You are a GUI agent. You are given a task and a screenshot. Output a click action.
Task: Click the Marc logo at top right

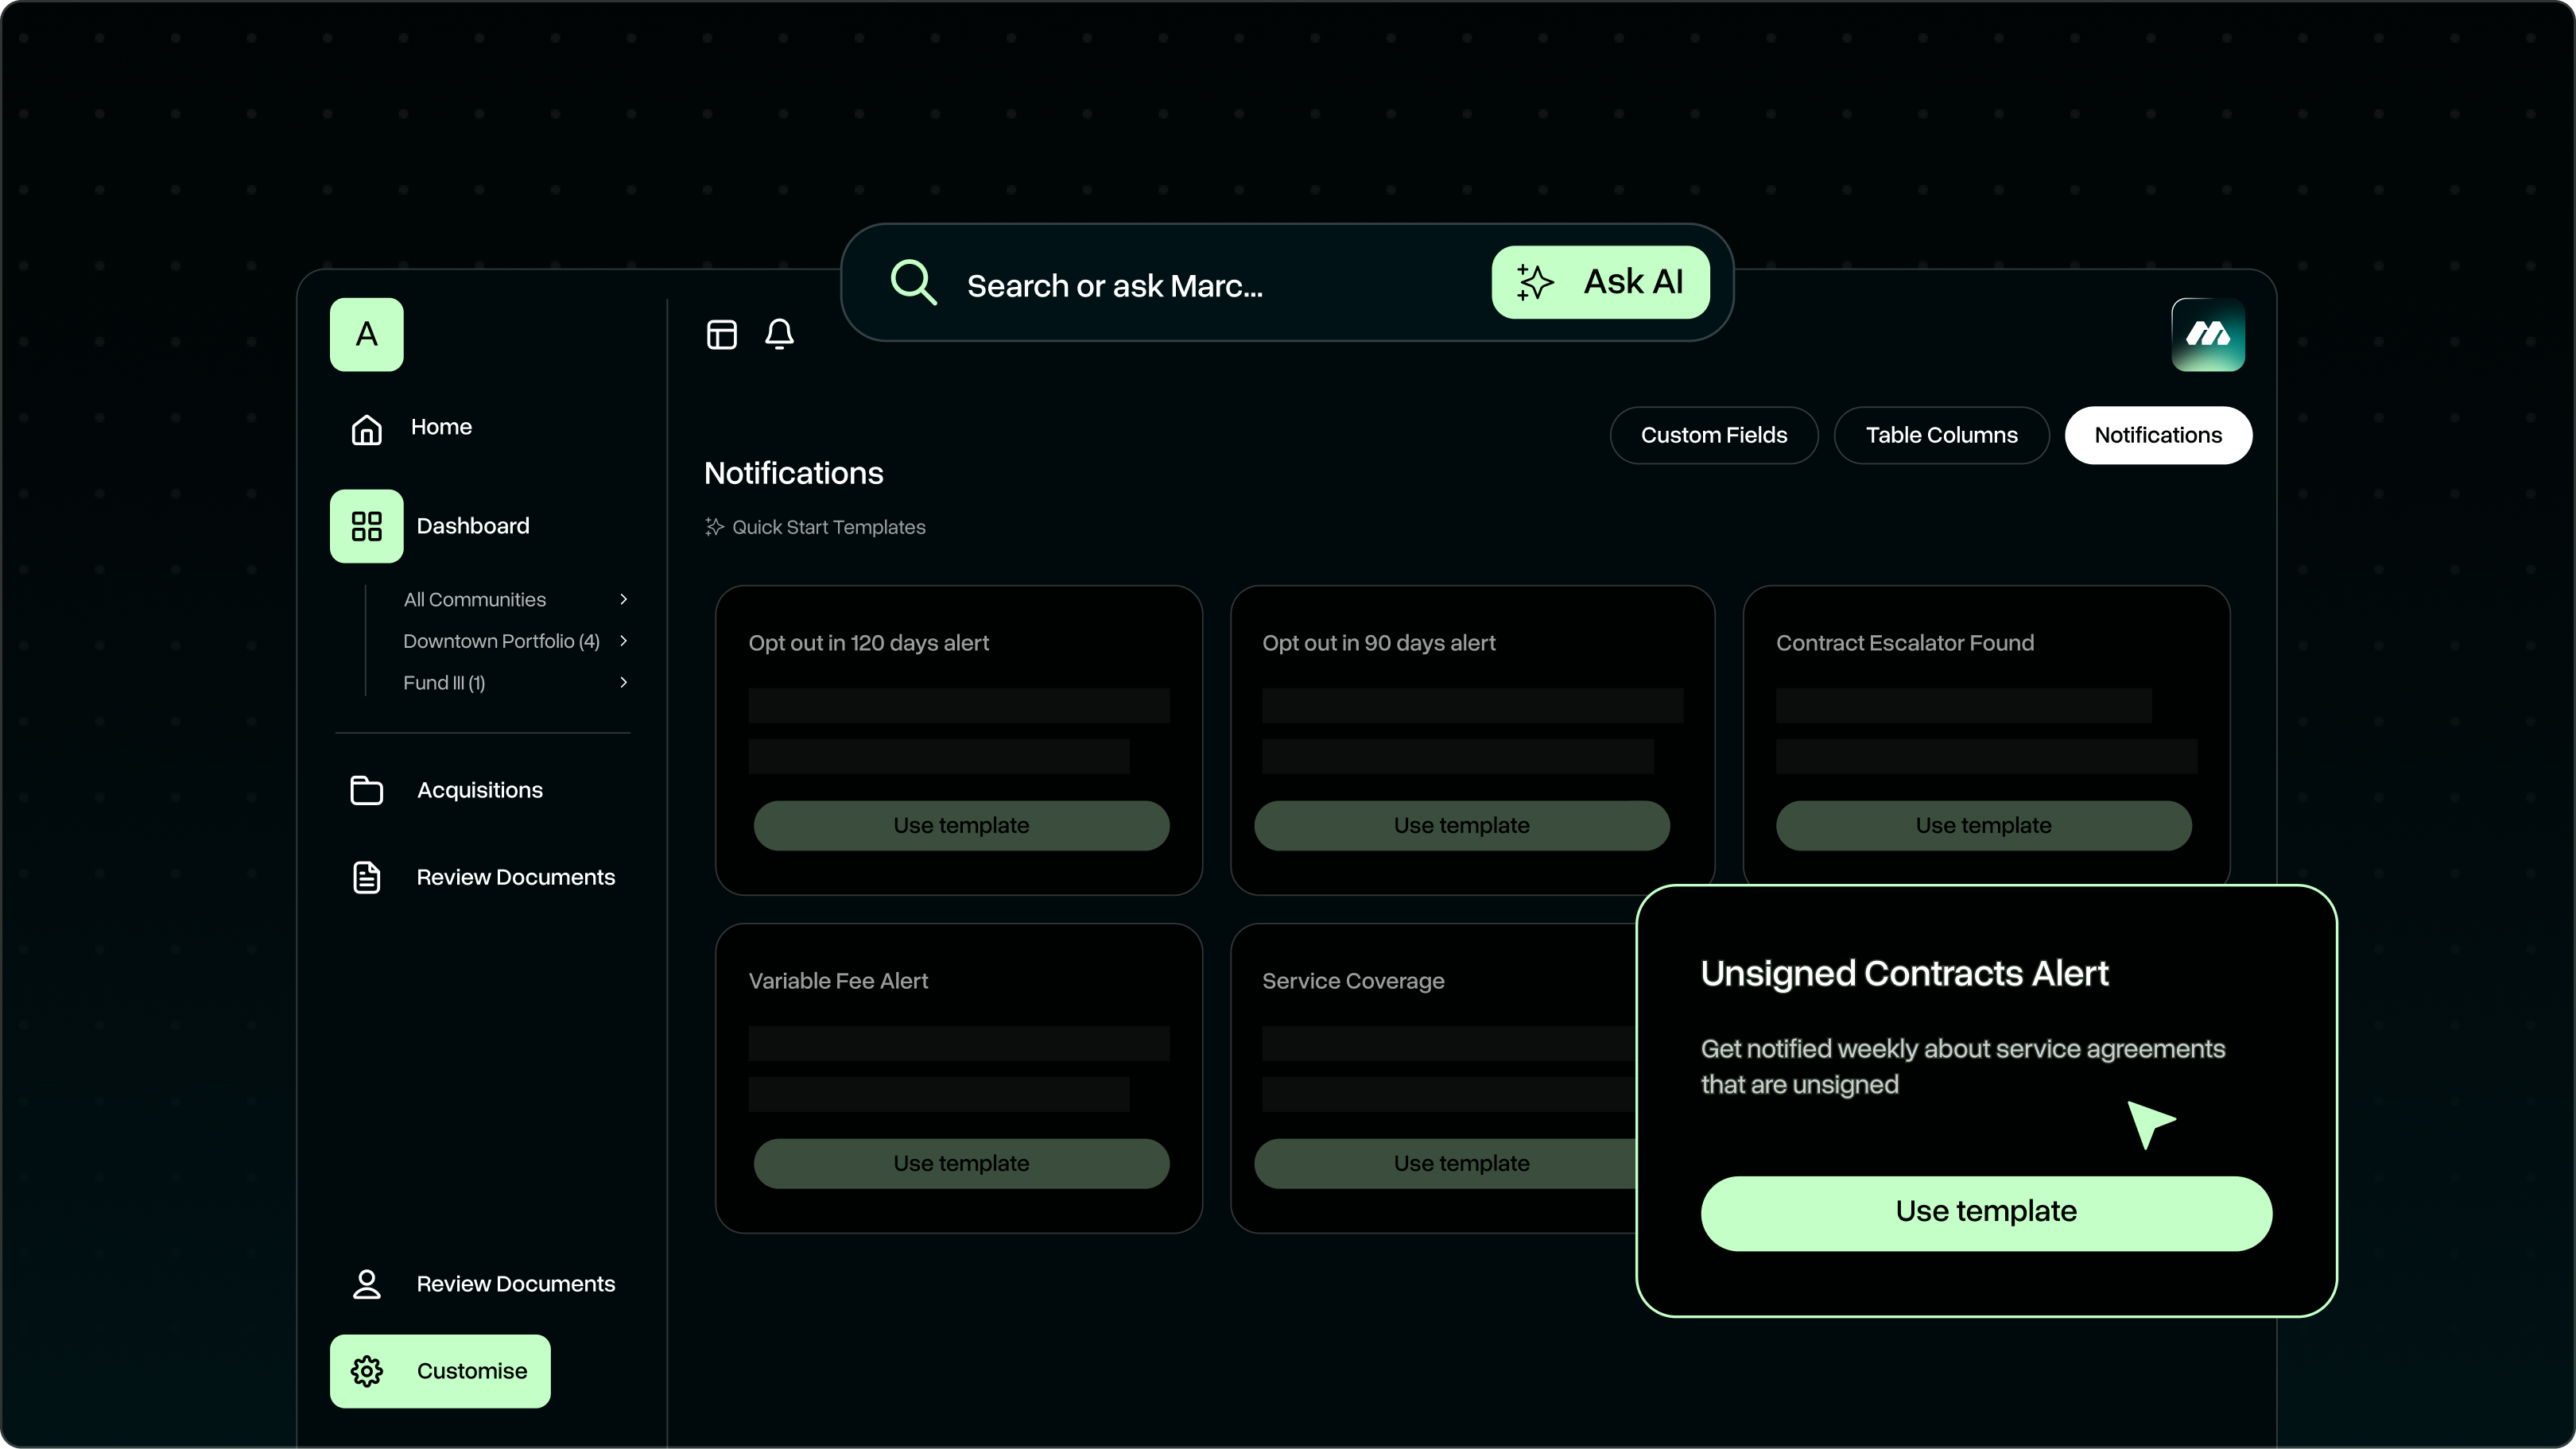pos(2207,335)
